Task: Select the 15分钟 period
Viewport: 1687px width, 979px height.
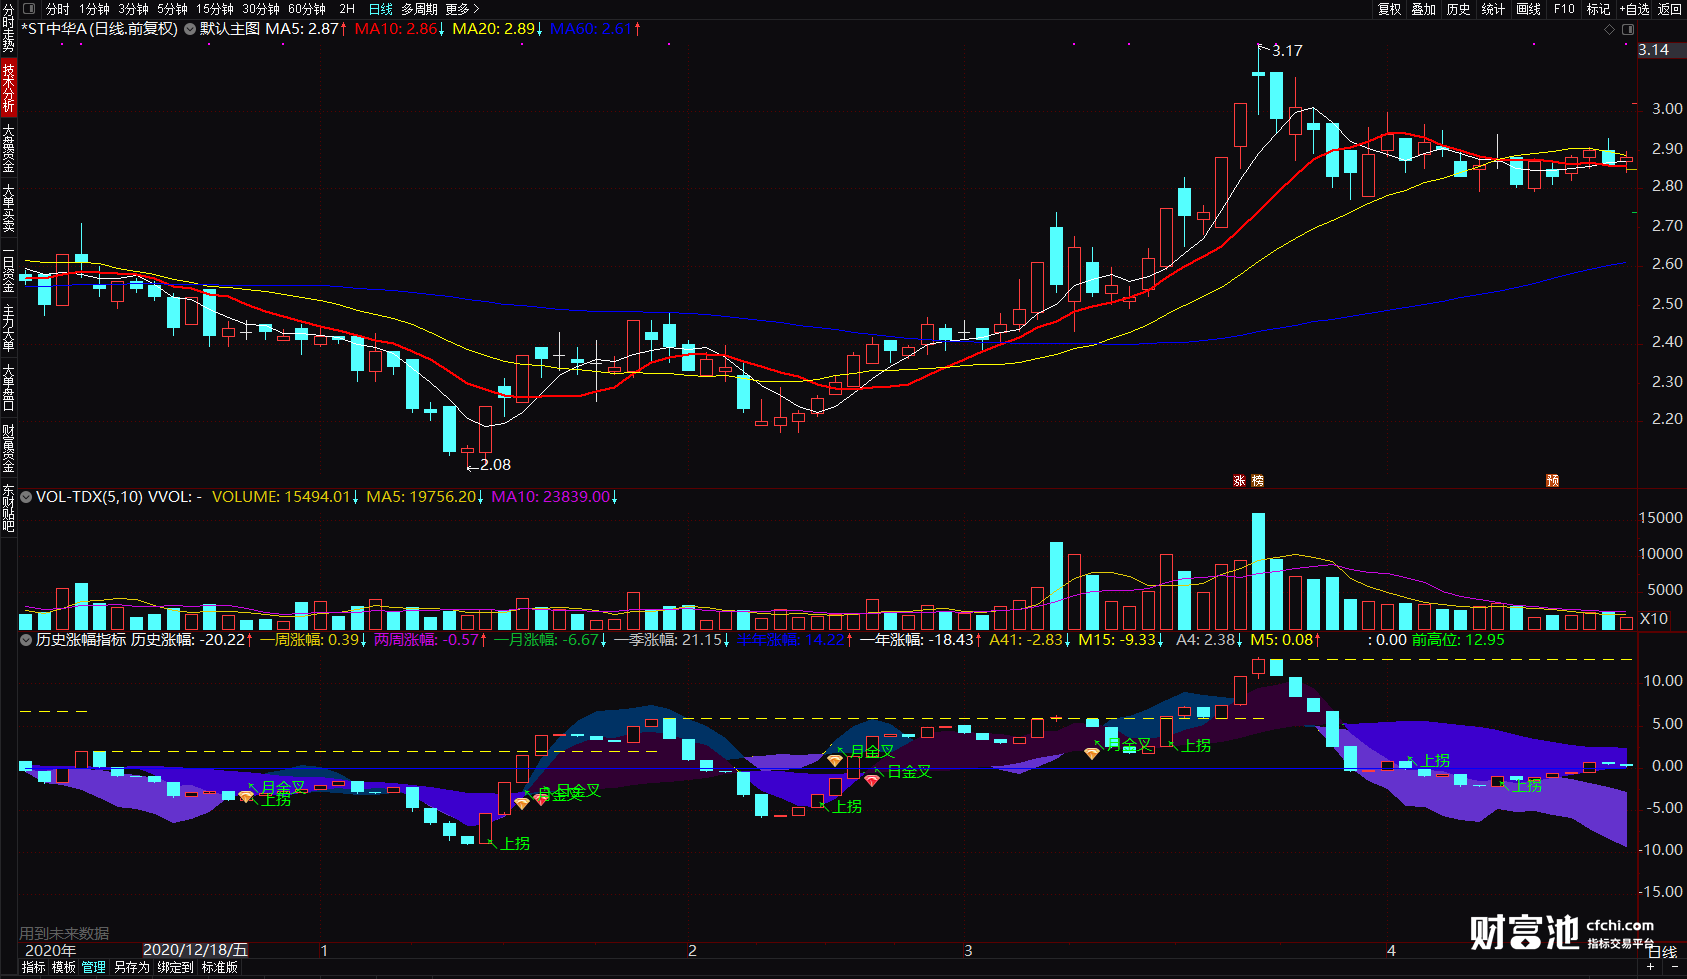Action: coord(215,9)
